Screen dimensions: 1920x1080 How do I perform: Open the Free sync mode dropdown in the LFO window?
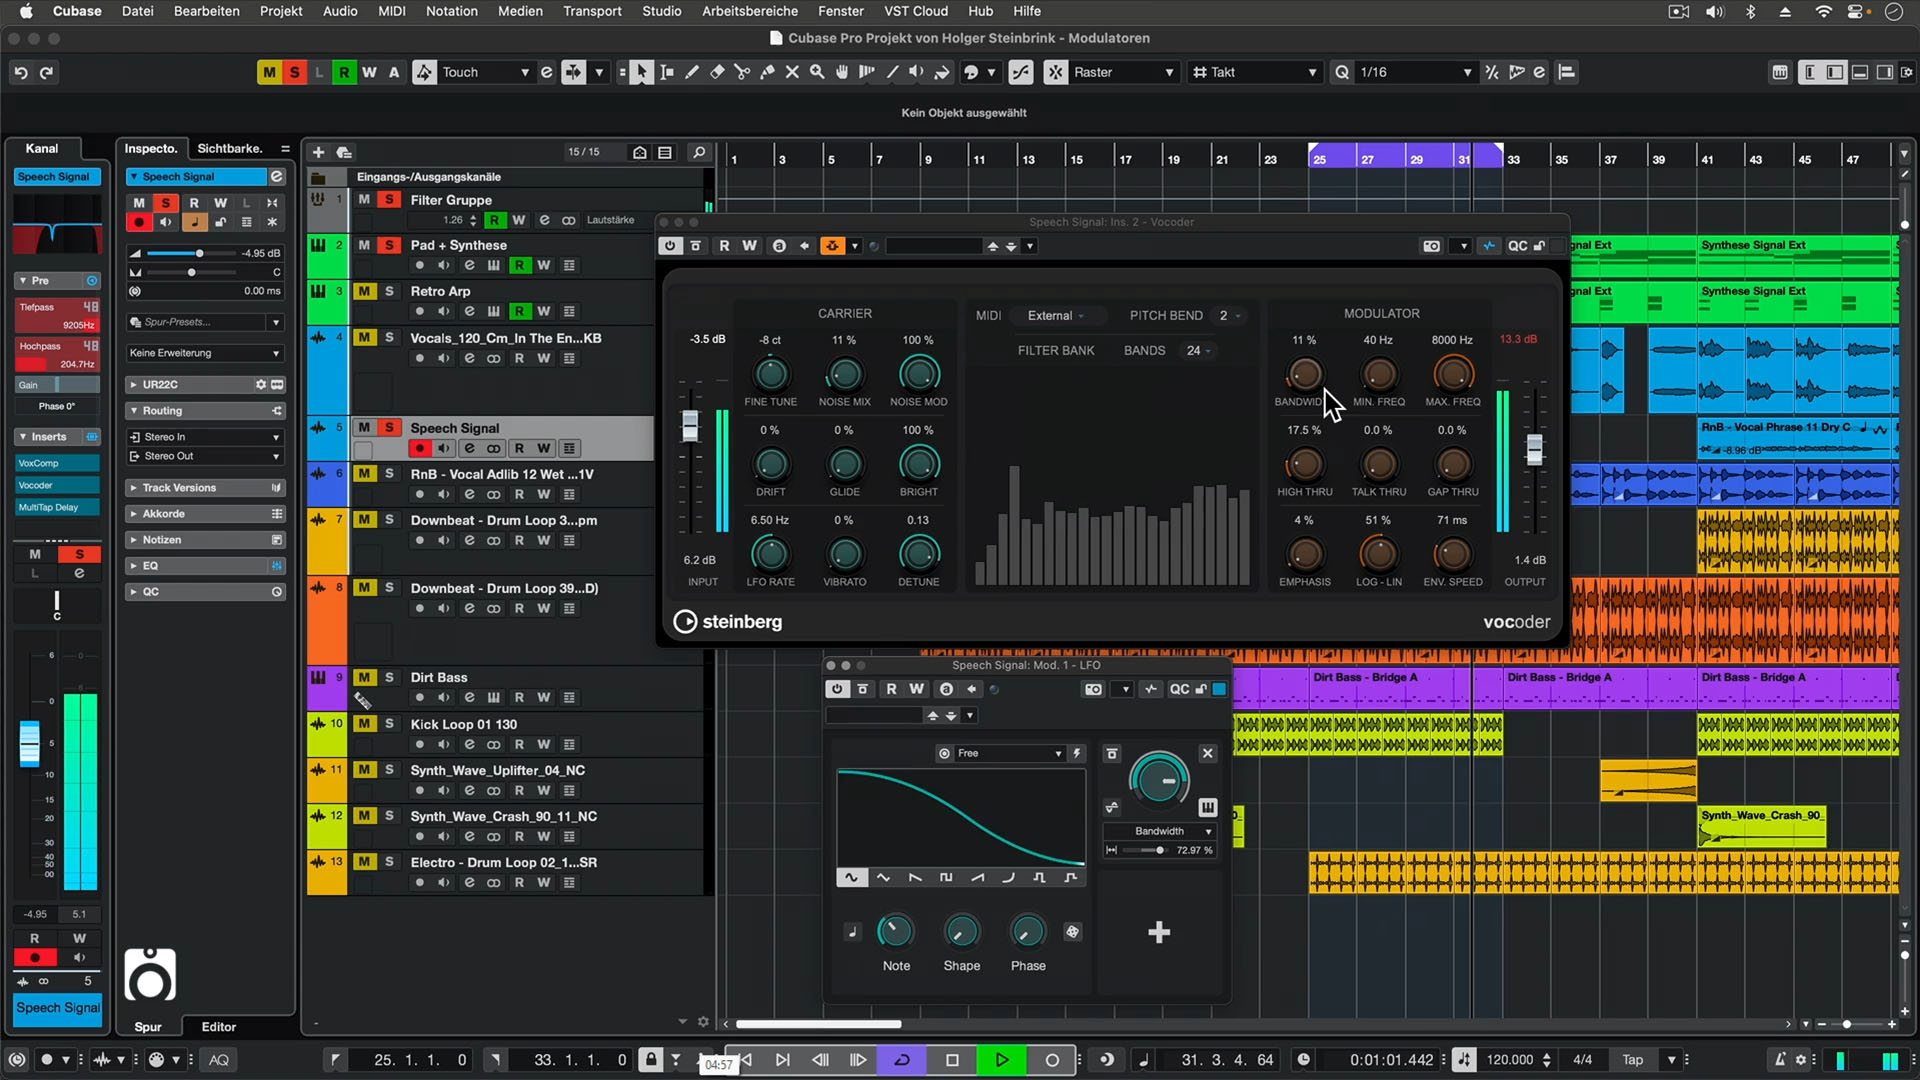coord(1000,753)
